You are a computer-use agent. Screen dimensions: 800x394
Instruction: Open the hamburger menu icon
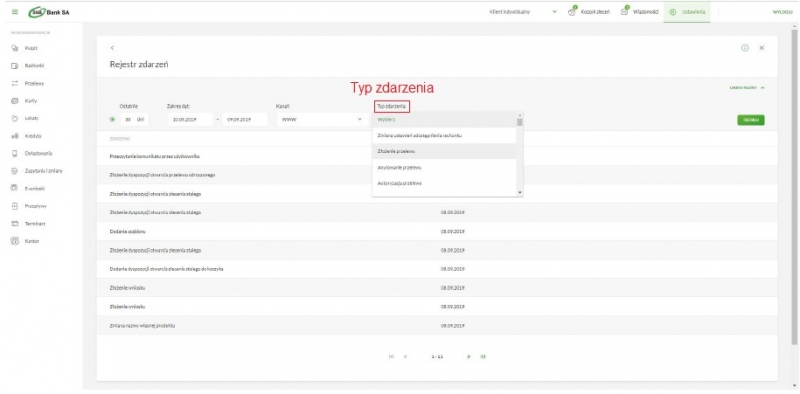point(14,12)
